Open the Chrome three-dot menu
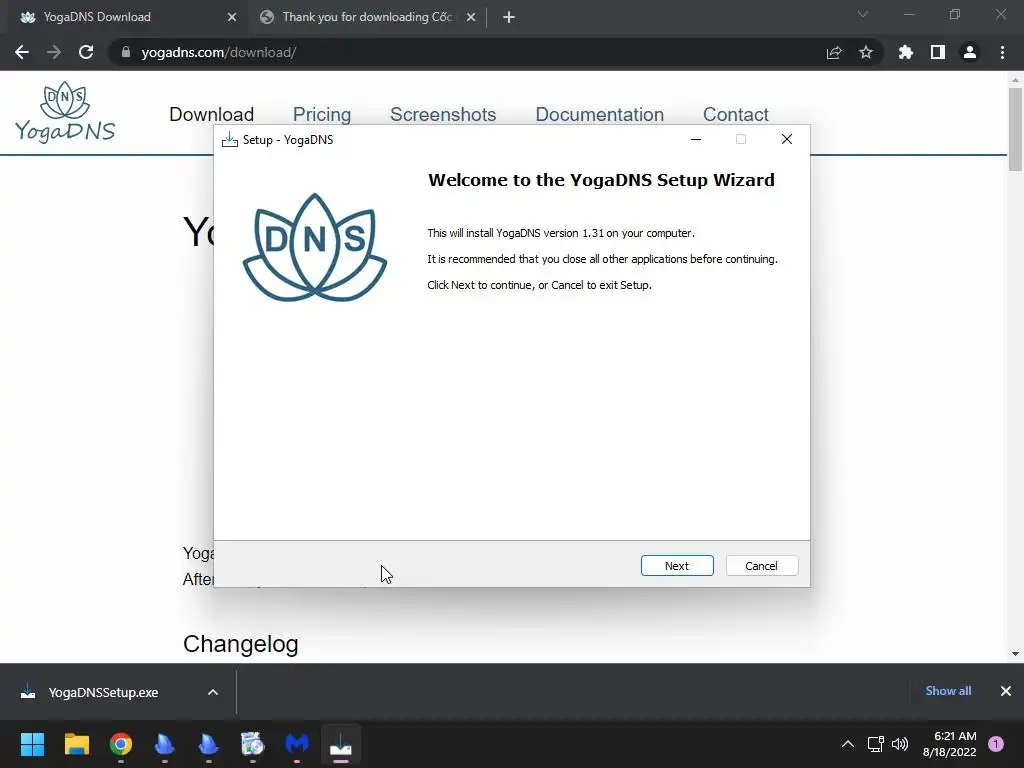This screenshot has height=768, width=1024. (1002, 52)
